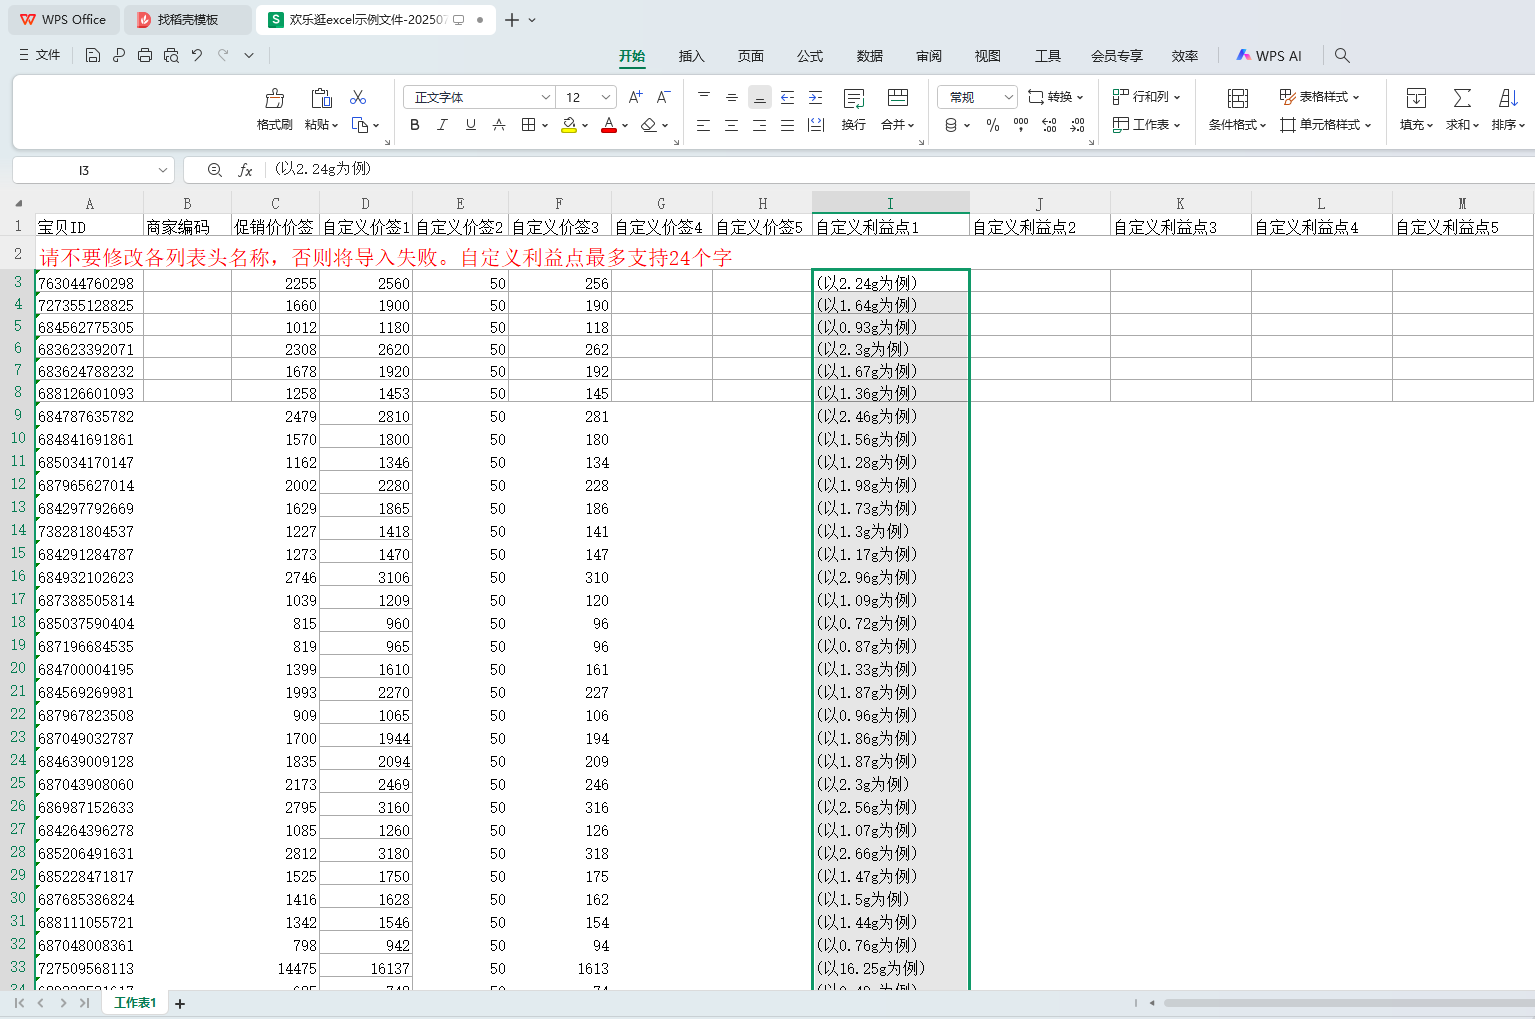The height and width of the screenshot is (1019, 1535).
Task: Click the yellow fill color swatch
Action: 568,125
